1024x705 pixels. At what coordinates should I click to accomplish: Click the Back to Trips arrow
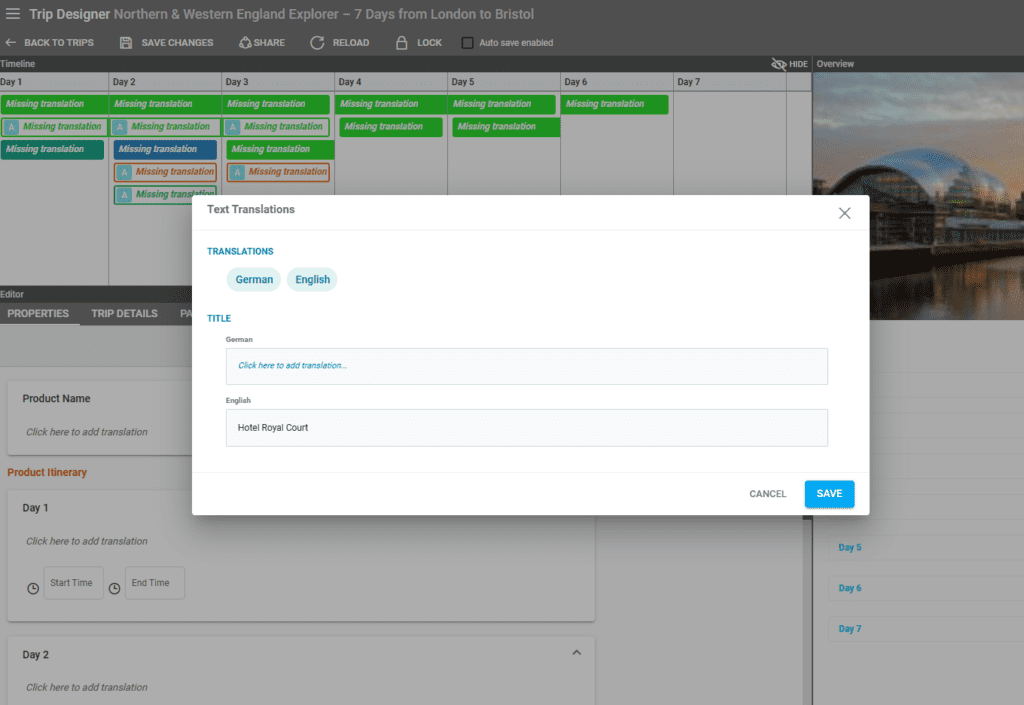pyautogui.click(x=11, y=43)
